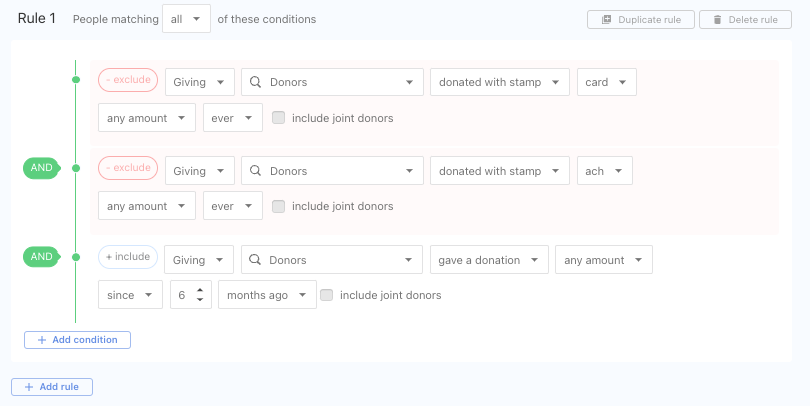Click the Add condition button
Image resolution: width=810 pixels, height=406 pixels.
click(x=77, y=340)
